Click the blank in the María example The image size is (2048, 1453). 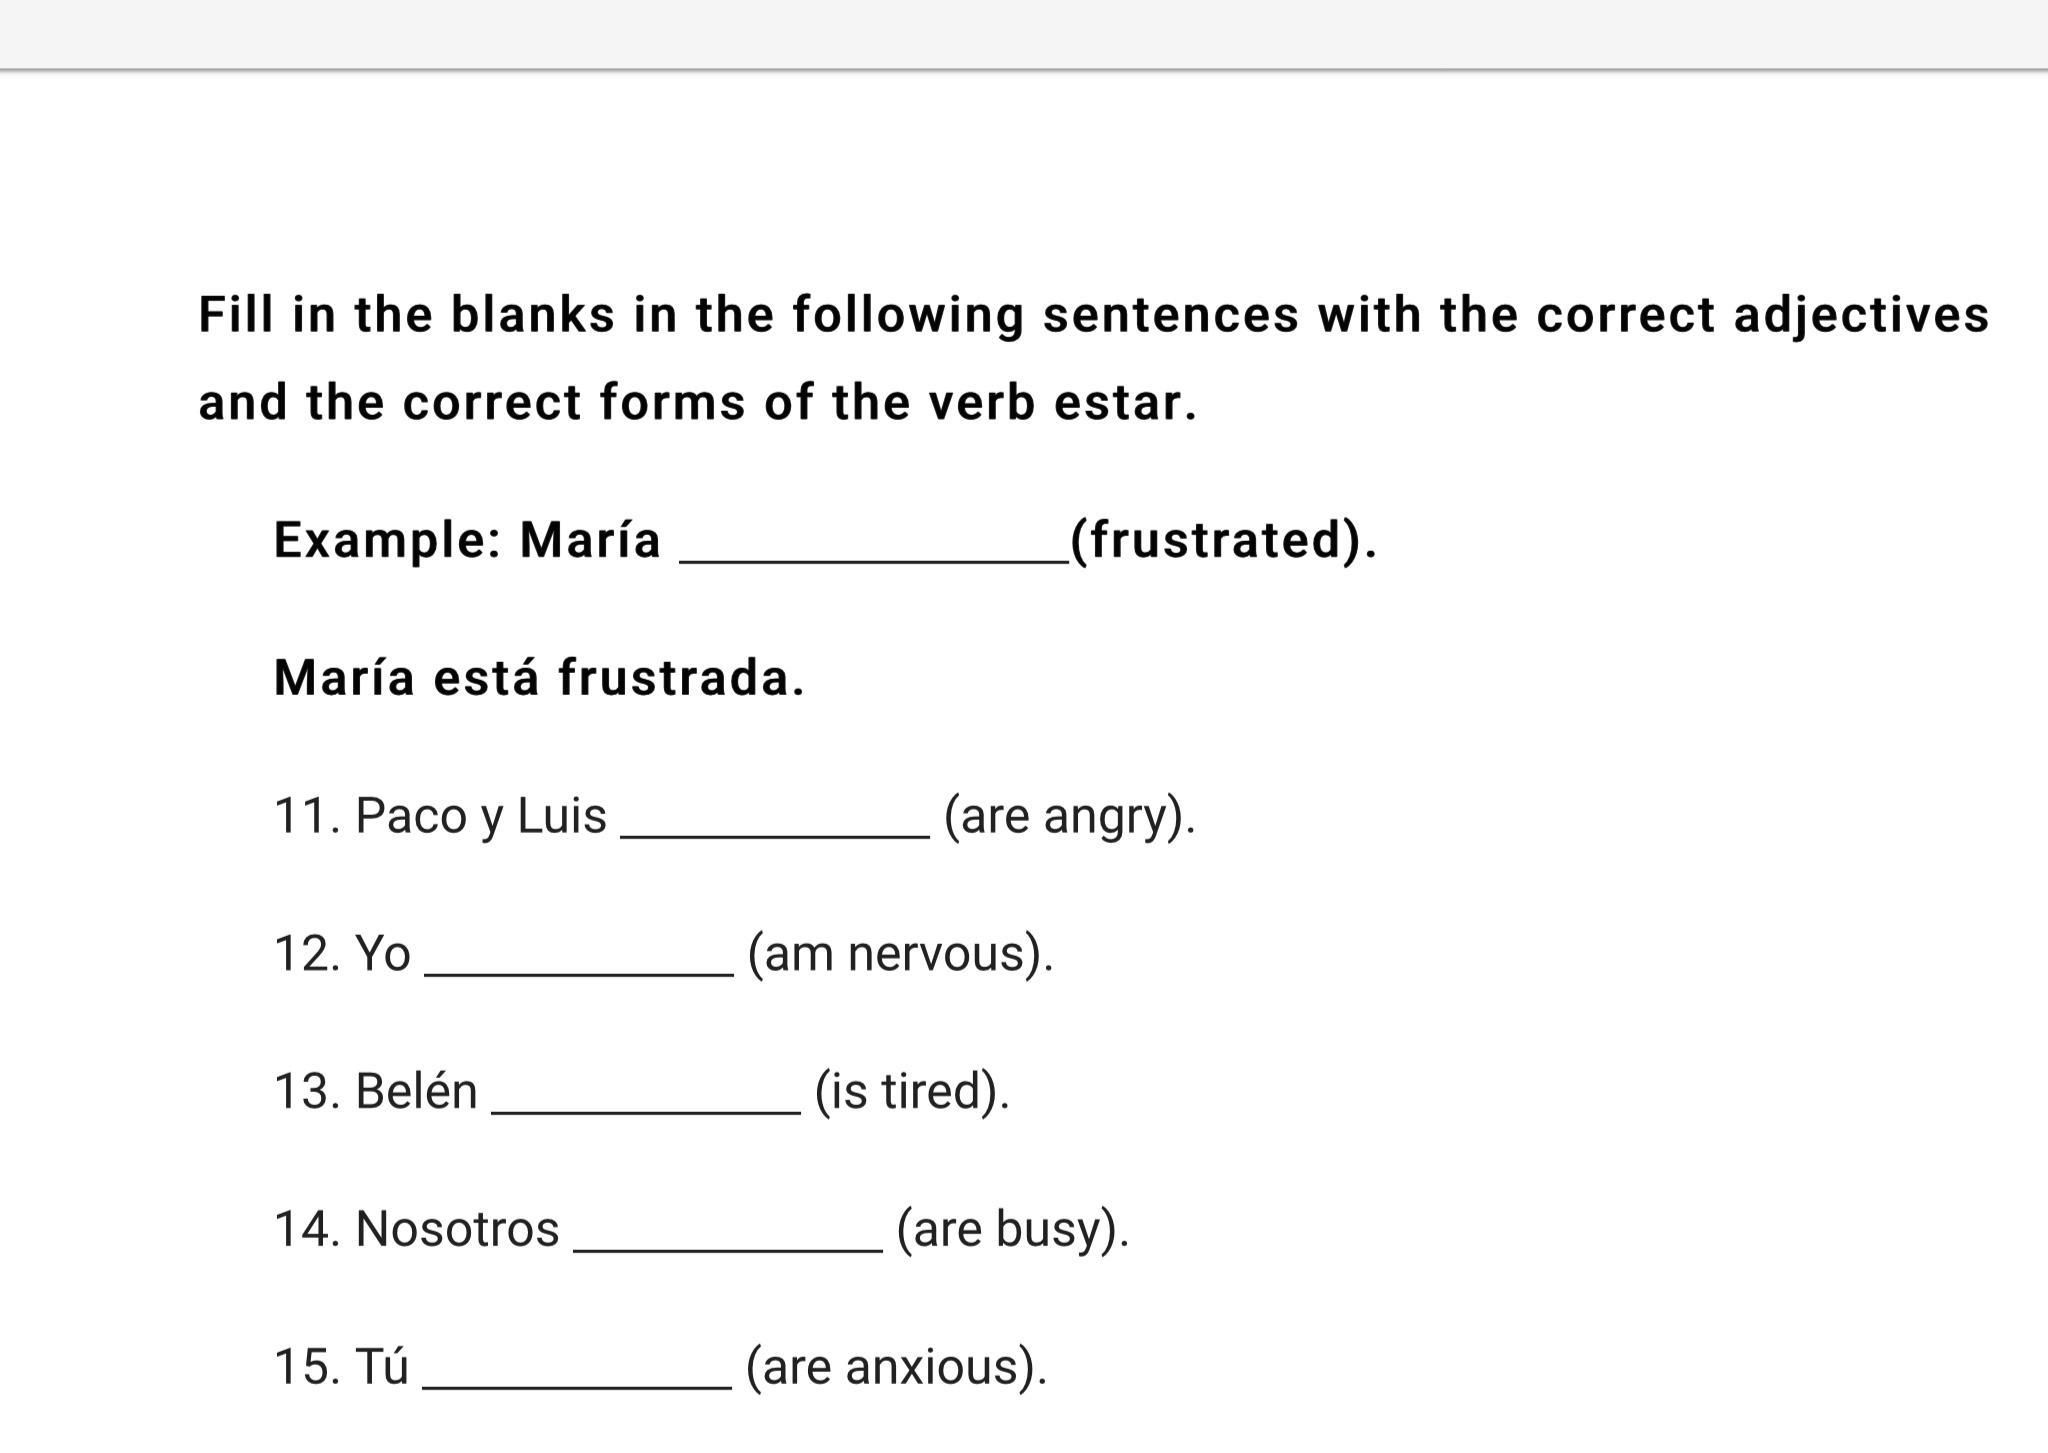pyautogui.click(x=874, y=550)
